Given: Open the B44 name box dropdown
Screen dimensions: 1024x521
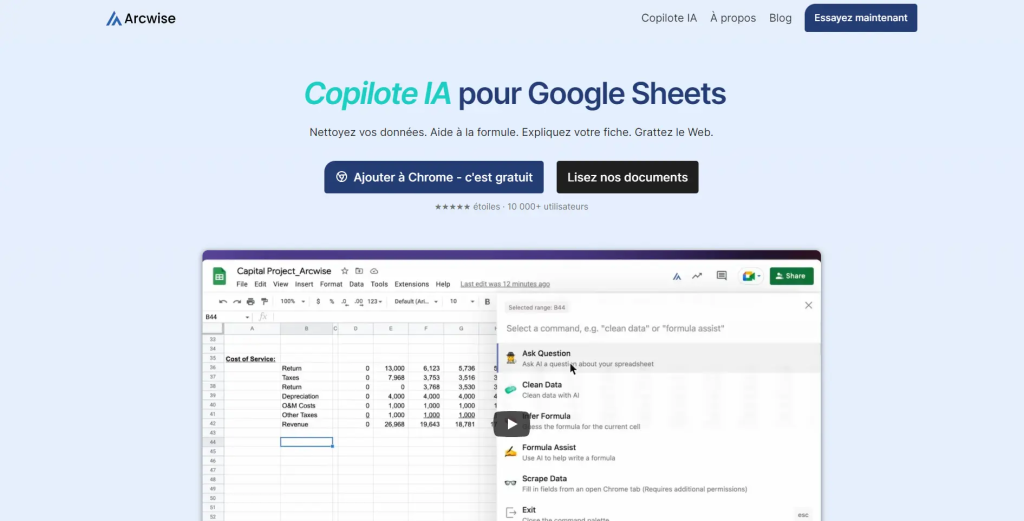Looking at the screenshot, I should (x=248, y=317).
